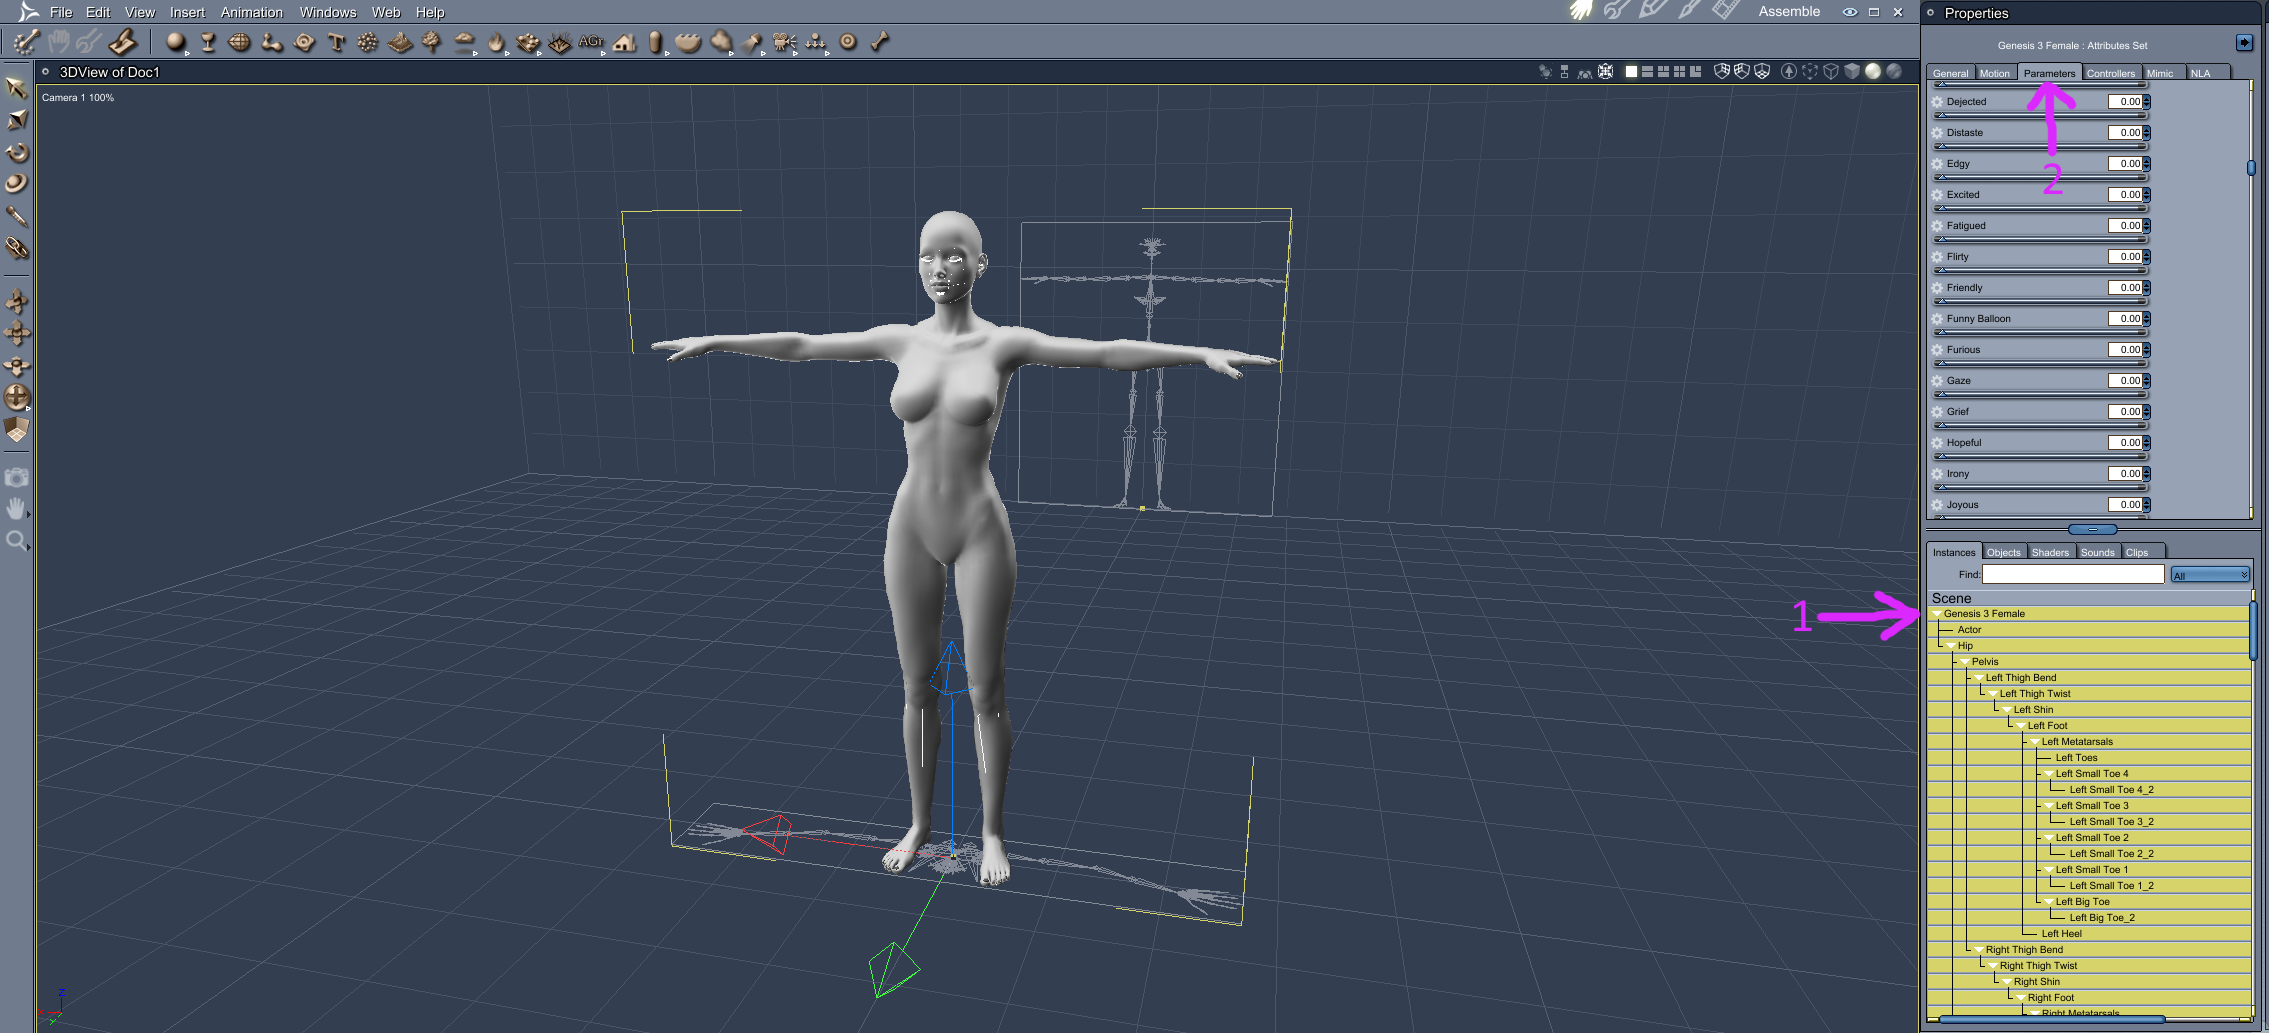The height and width of the screenshot is (1033, 2269).
Task: Switch to two-row split view layout
Action: [1647, 71]
